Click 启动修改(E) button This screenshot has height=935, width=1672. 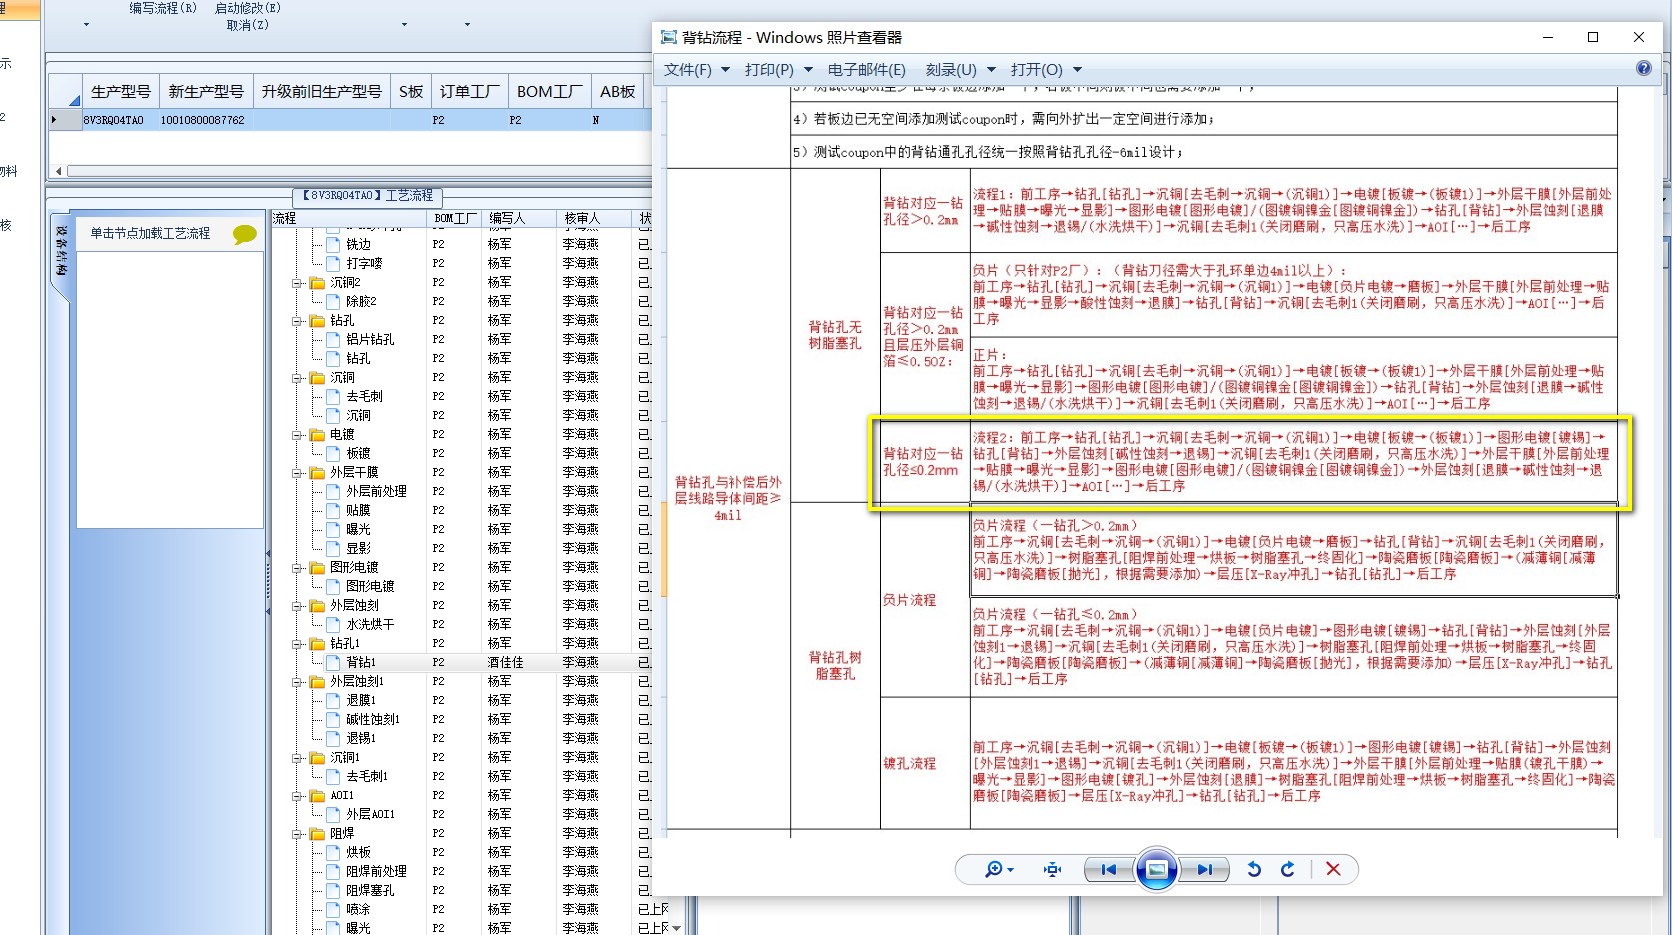click(247, 8)
